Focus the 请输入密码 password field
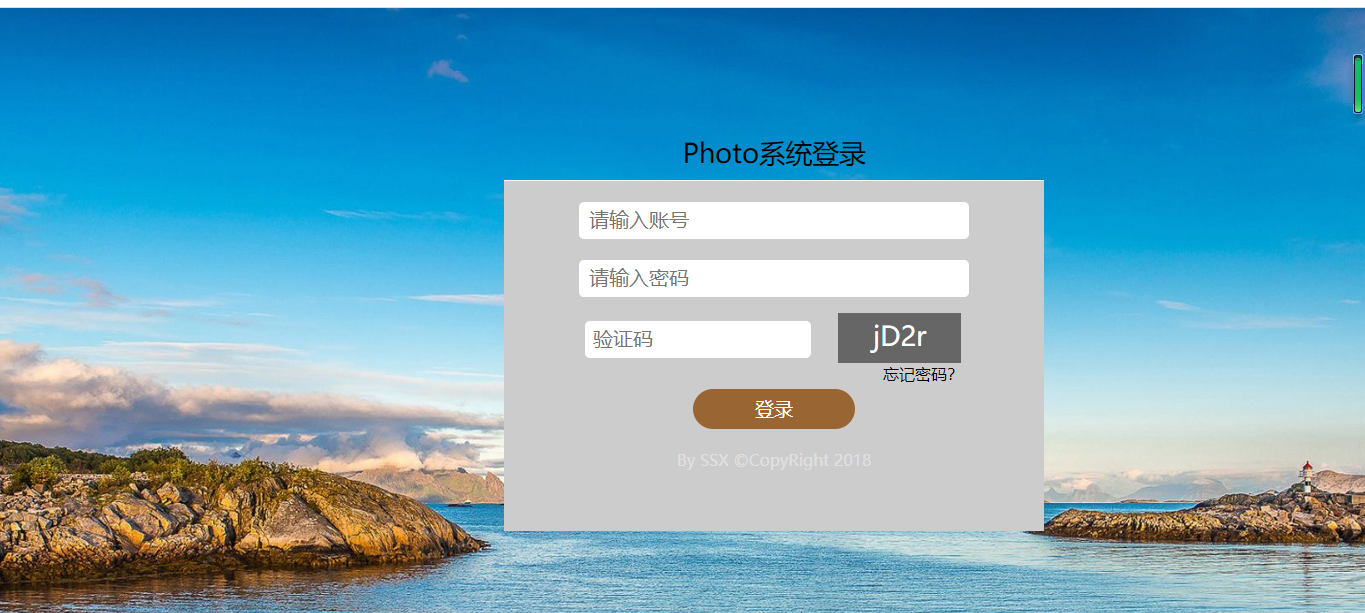This screenshot has height=613, width=1365. coord(773,278)
